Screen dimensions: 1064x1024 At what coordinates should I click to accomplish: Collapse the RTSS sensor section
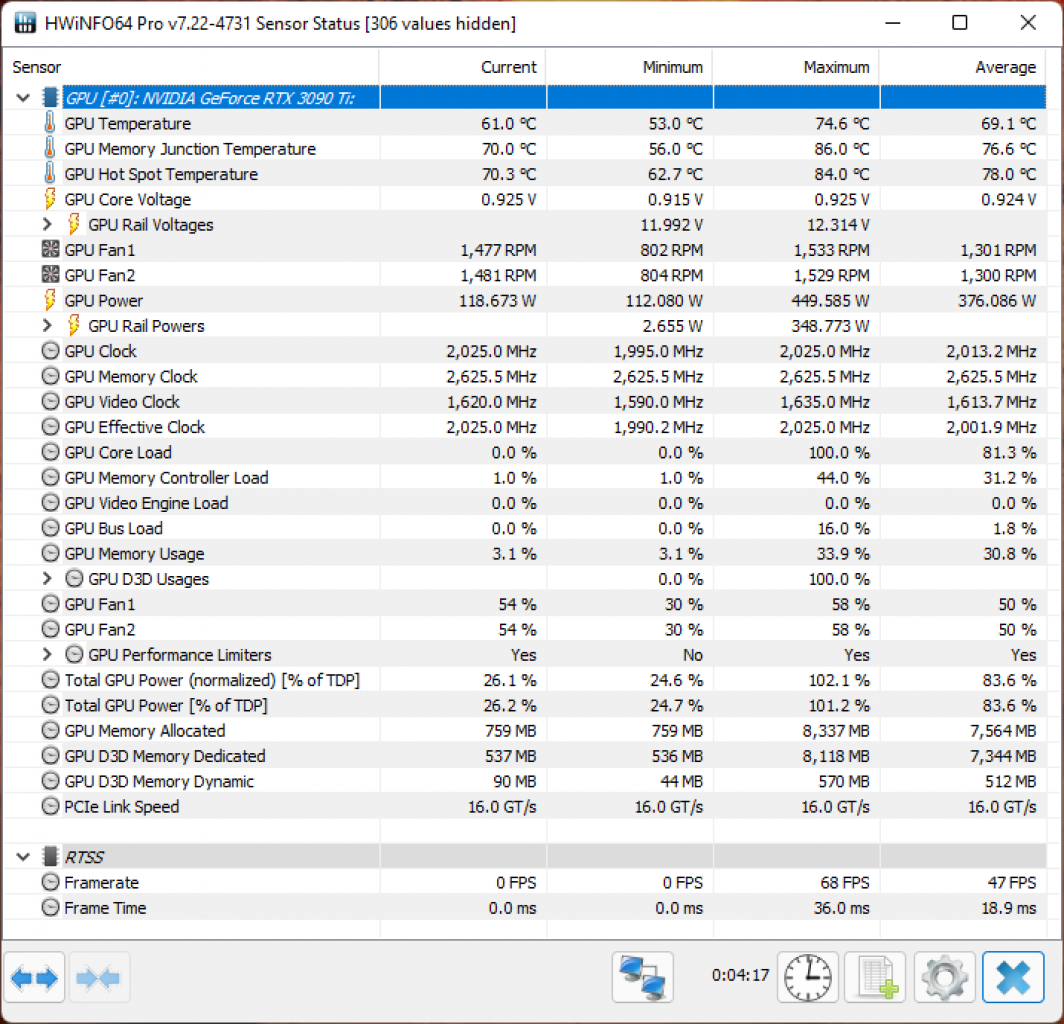point(23,856)
